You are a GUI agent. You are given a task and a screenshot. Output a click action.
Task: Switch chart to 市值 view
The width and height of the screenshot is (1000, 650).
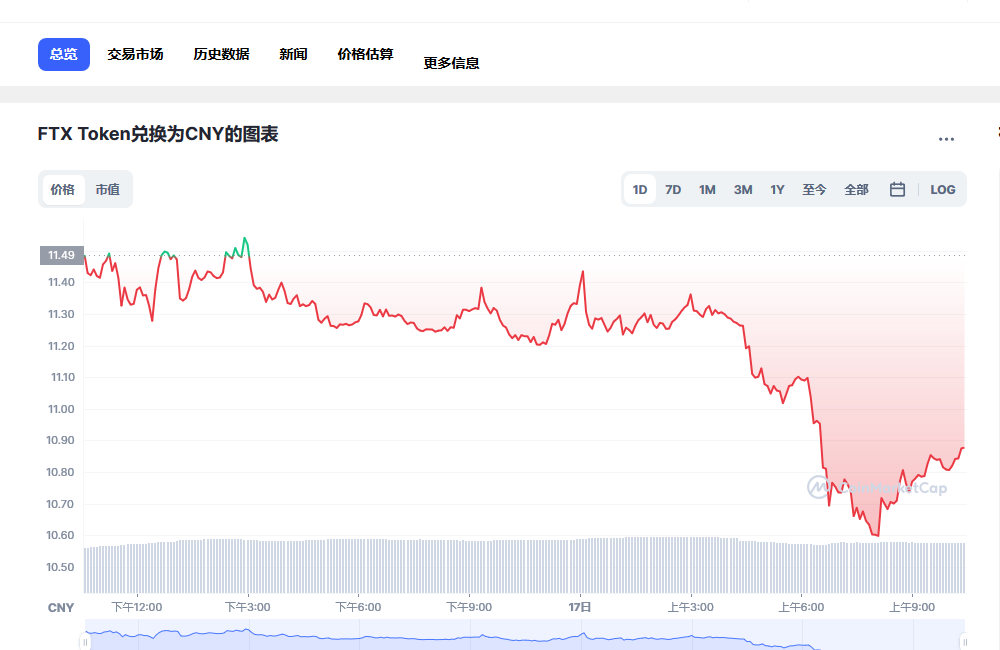click(x=107, y=189)
